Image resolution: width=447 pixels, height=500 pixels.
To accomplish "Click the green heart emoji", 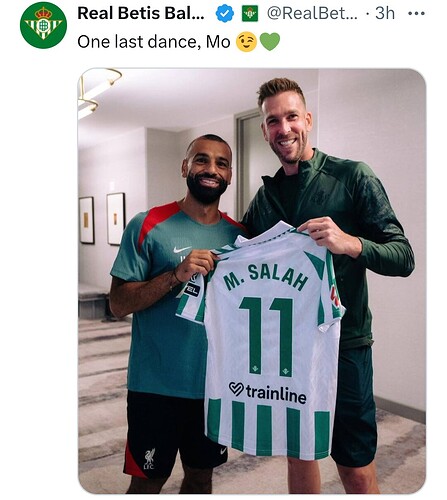I will [270, 42].
